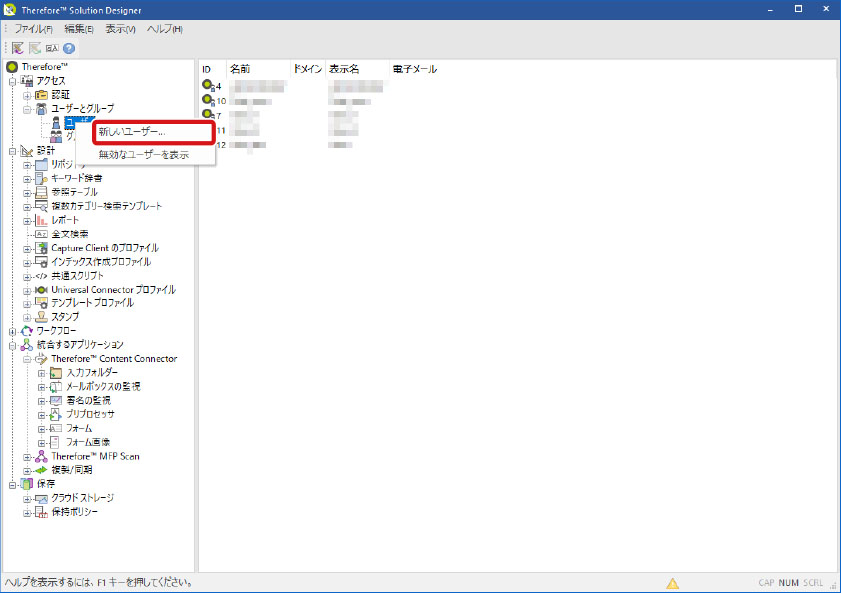The width and height of the screenshot is (841, 593).
Task: Click the ワークフロー workflow icon
Action: tap(27, 331)
